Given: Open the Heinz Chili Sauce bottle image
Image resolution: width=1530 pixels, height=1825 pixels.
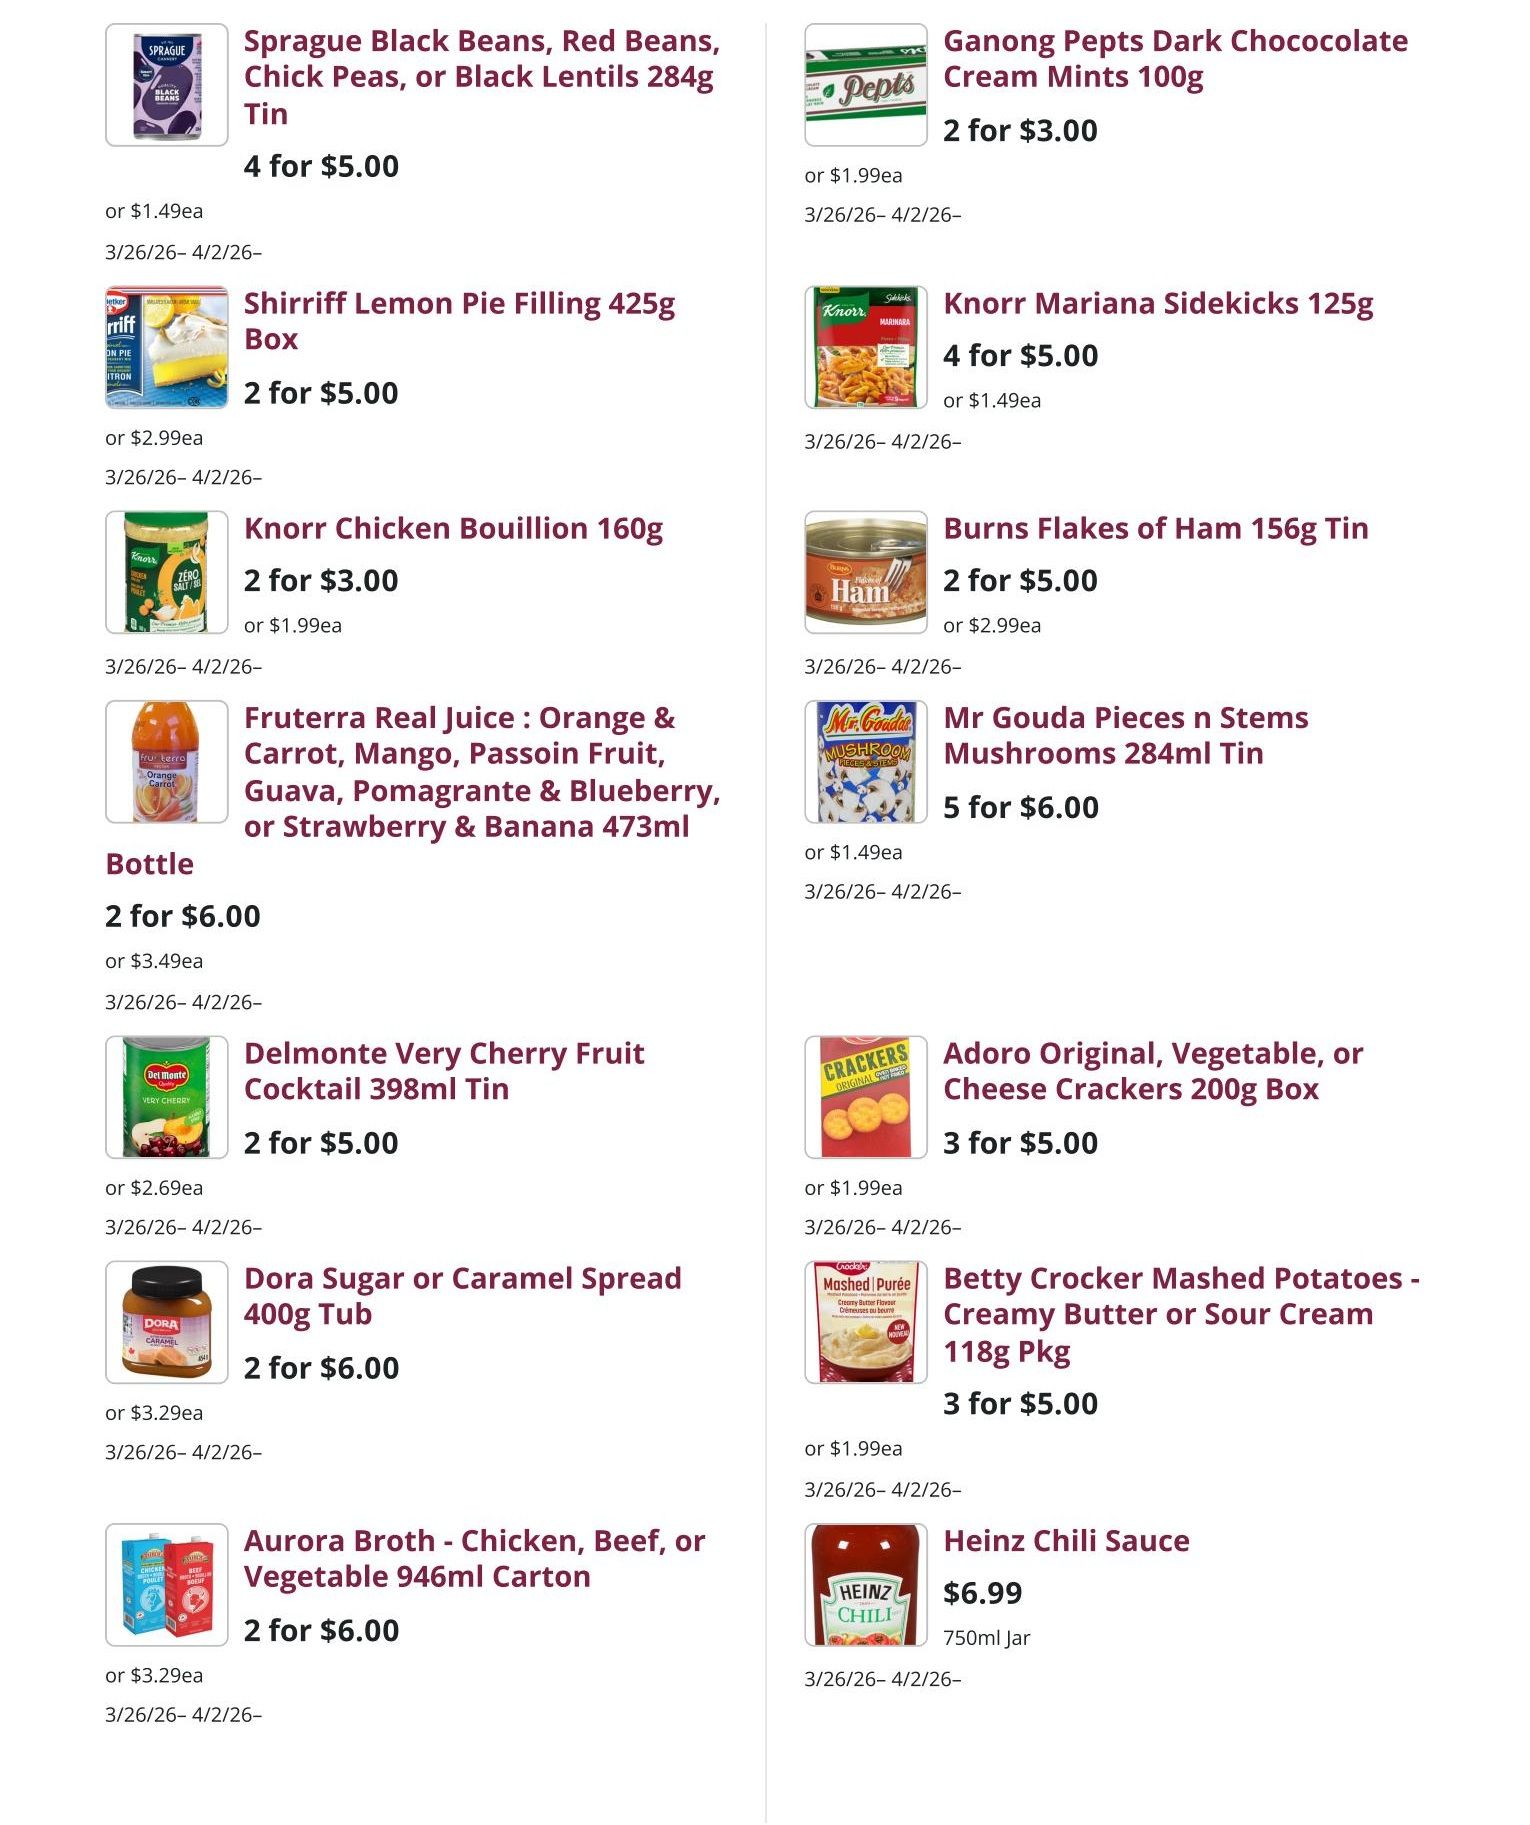Looking at the screenshot, I should [866, 1585].
